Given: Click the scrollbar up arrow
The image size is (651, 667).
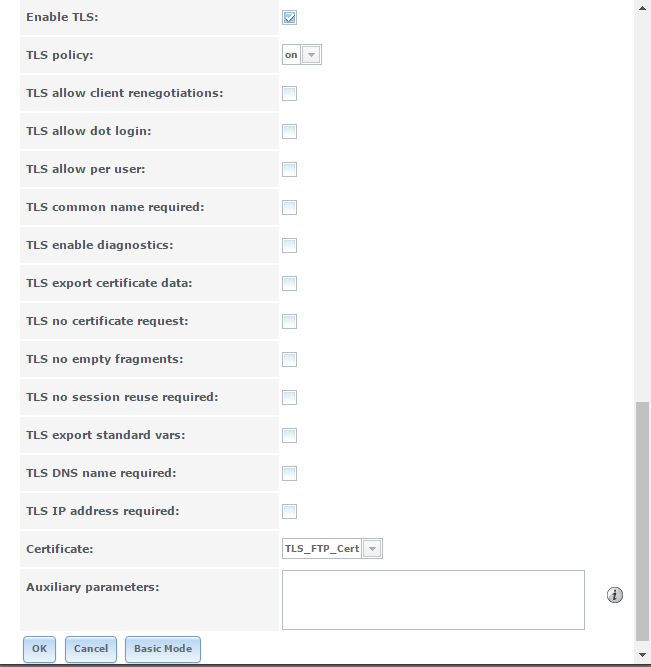Looking at the screenshot, I should pyautogui.click(x=642, y=8).
